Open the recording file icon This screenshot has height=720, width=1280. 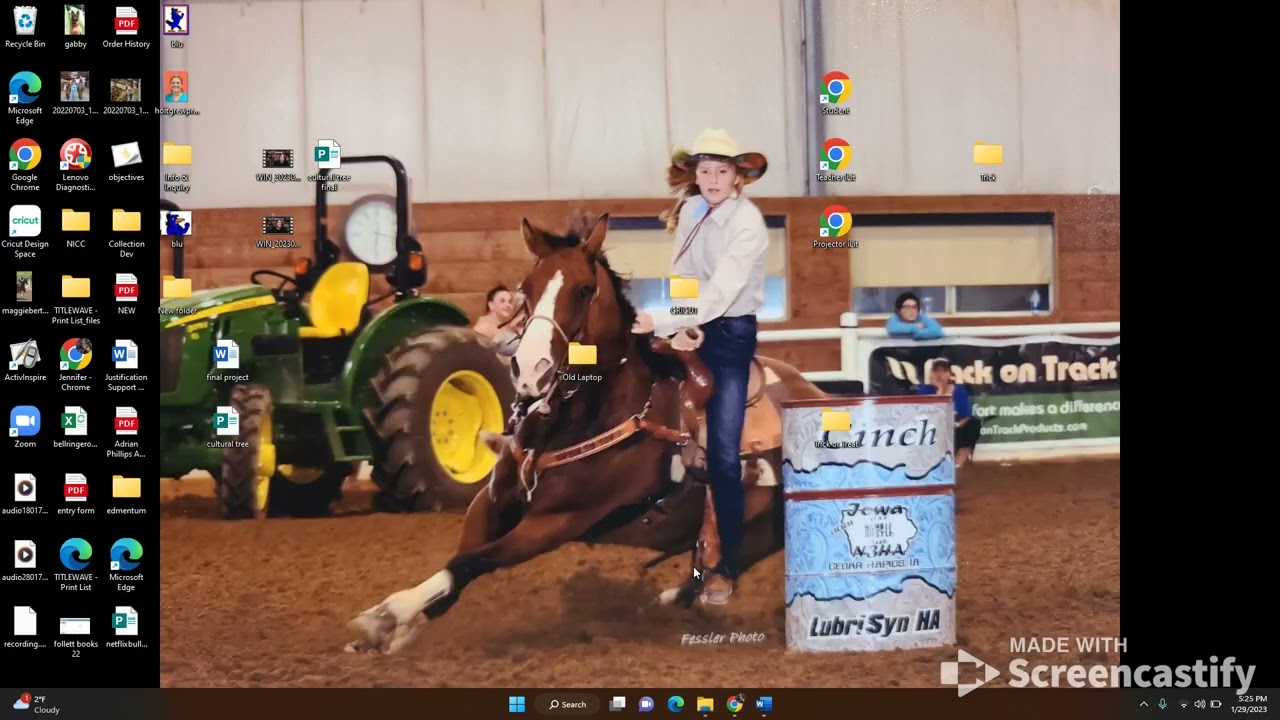(x=25, y=627)
